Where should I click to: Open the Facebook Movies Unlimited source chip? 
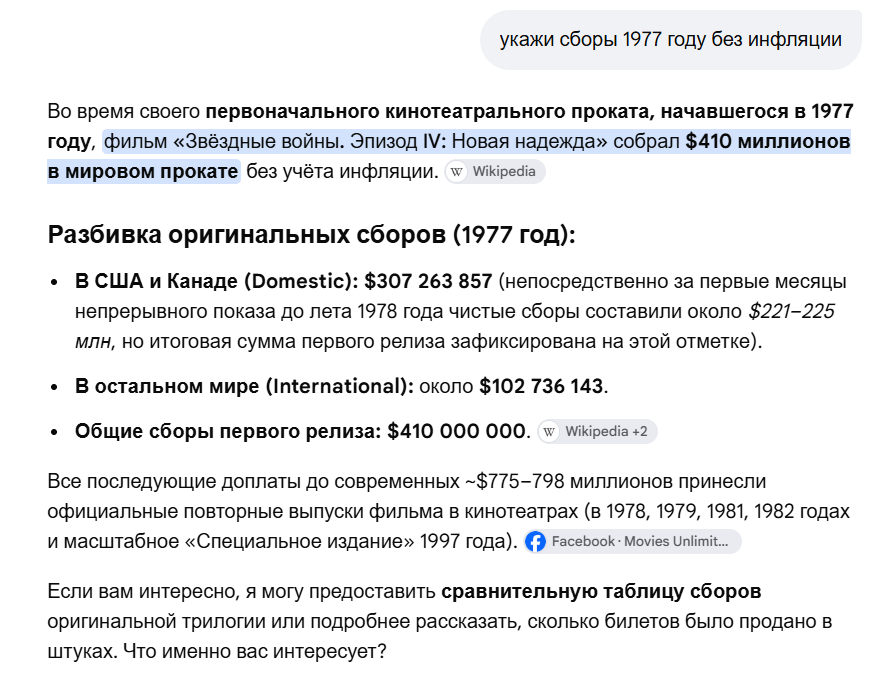(632, 542)
